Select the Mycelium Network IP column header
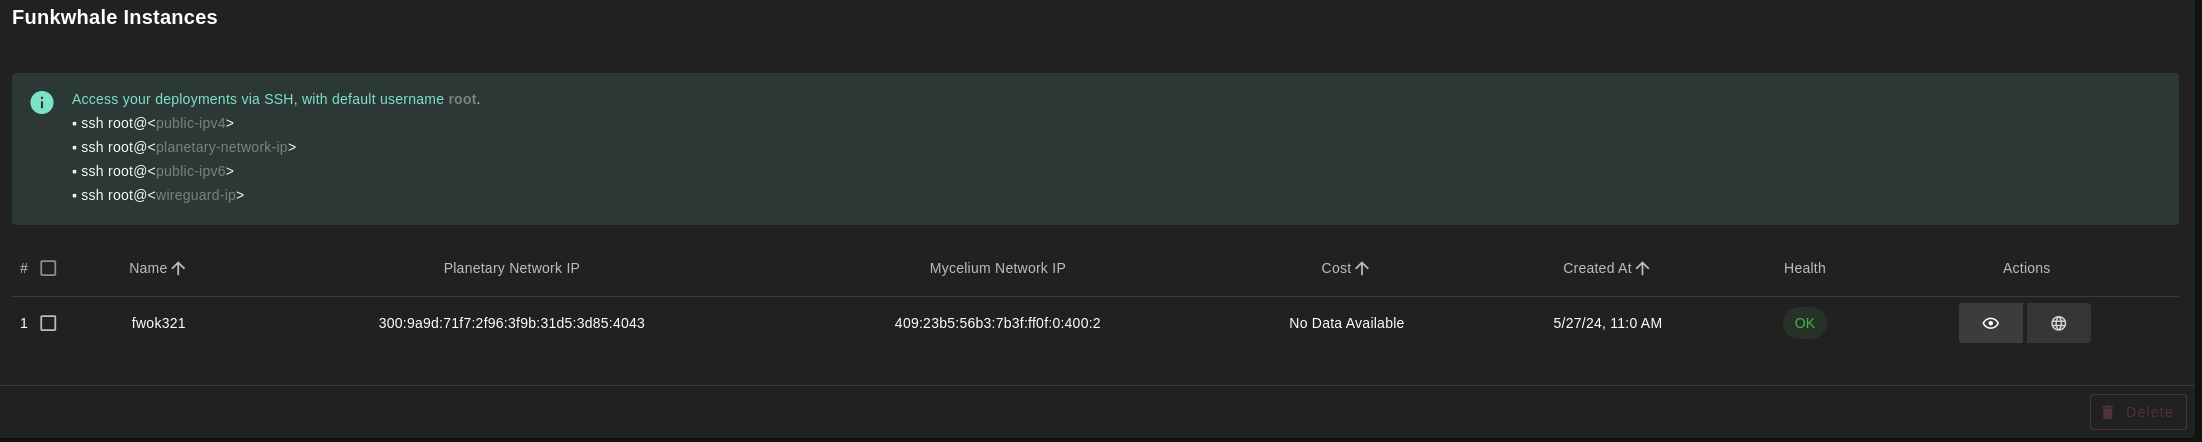 [x=997, y=268]
